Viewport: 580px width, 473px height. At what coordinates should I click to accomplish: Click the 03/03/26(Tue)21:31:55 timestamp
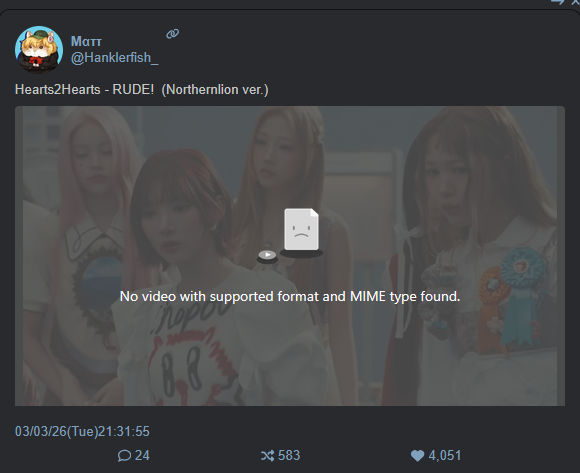(x=82, y=432)
